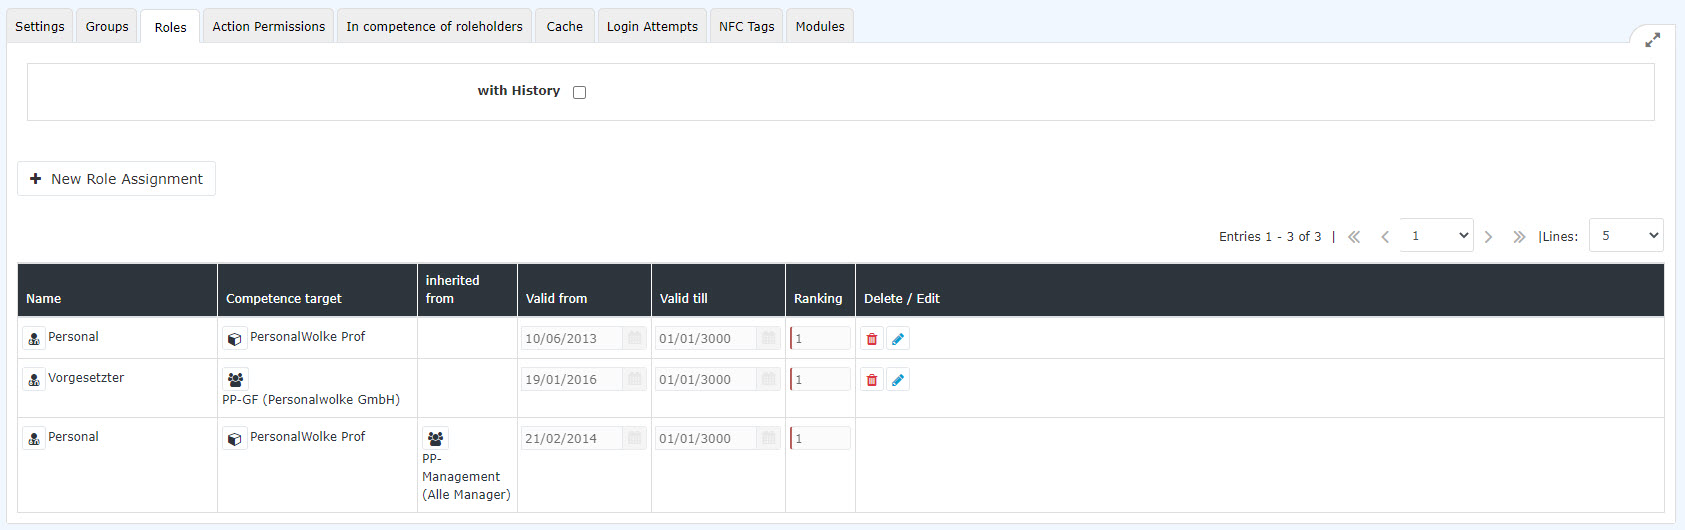This screenshot has width=1685, height=530.
Task: Go to previous page of entries
Action: coord(1385,237)
